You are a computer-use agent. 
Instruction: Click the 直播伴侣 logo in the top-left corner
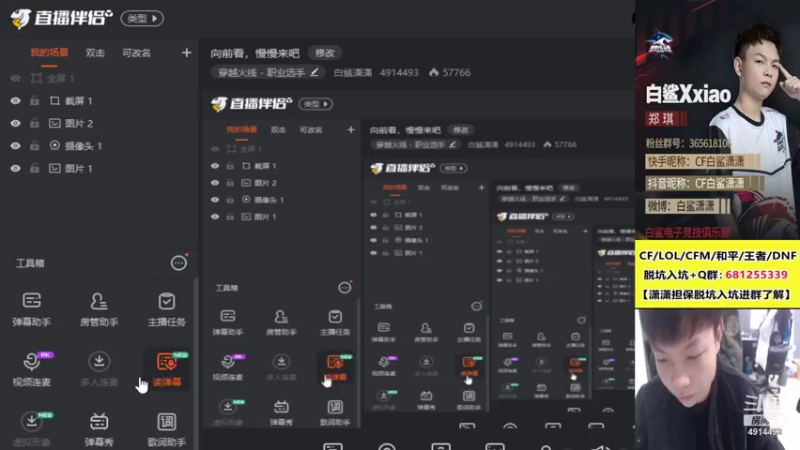click(x=61, y=18)
